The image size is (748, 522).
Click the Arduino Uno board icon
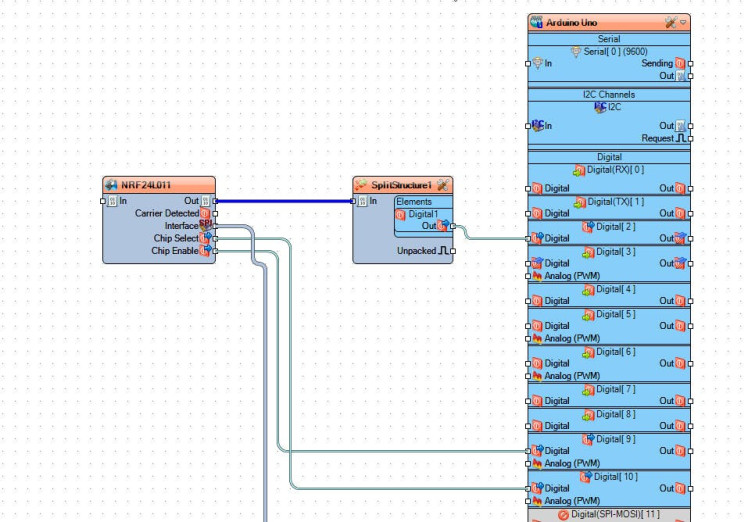[537, 22]
